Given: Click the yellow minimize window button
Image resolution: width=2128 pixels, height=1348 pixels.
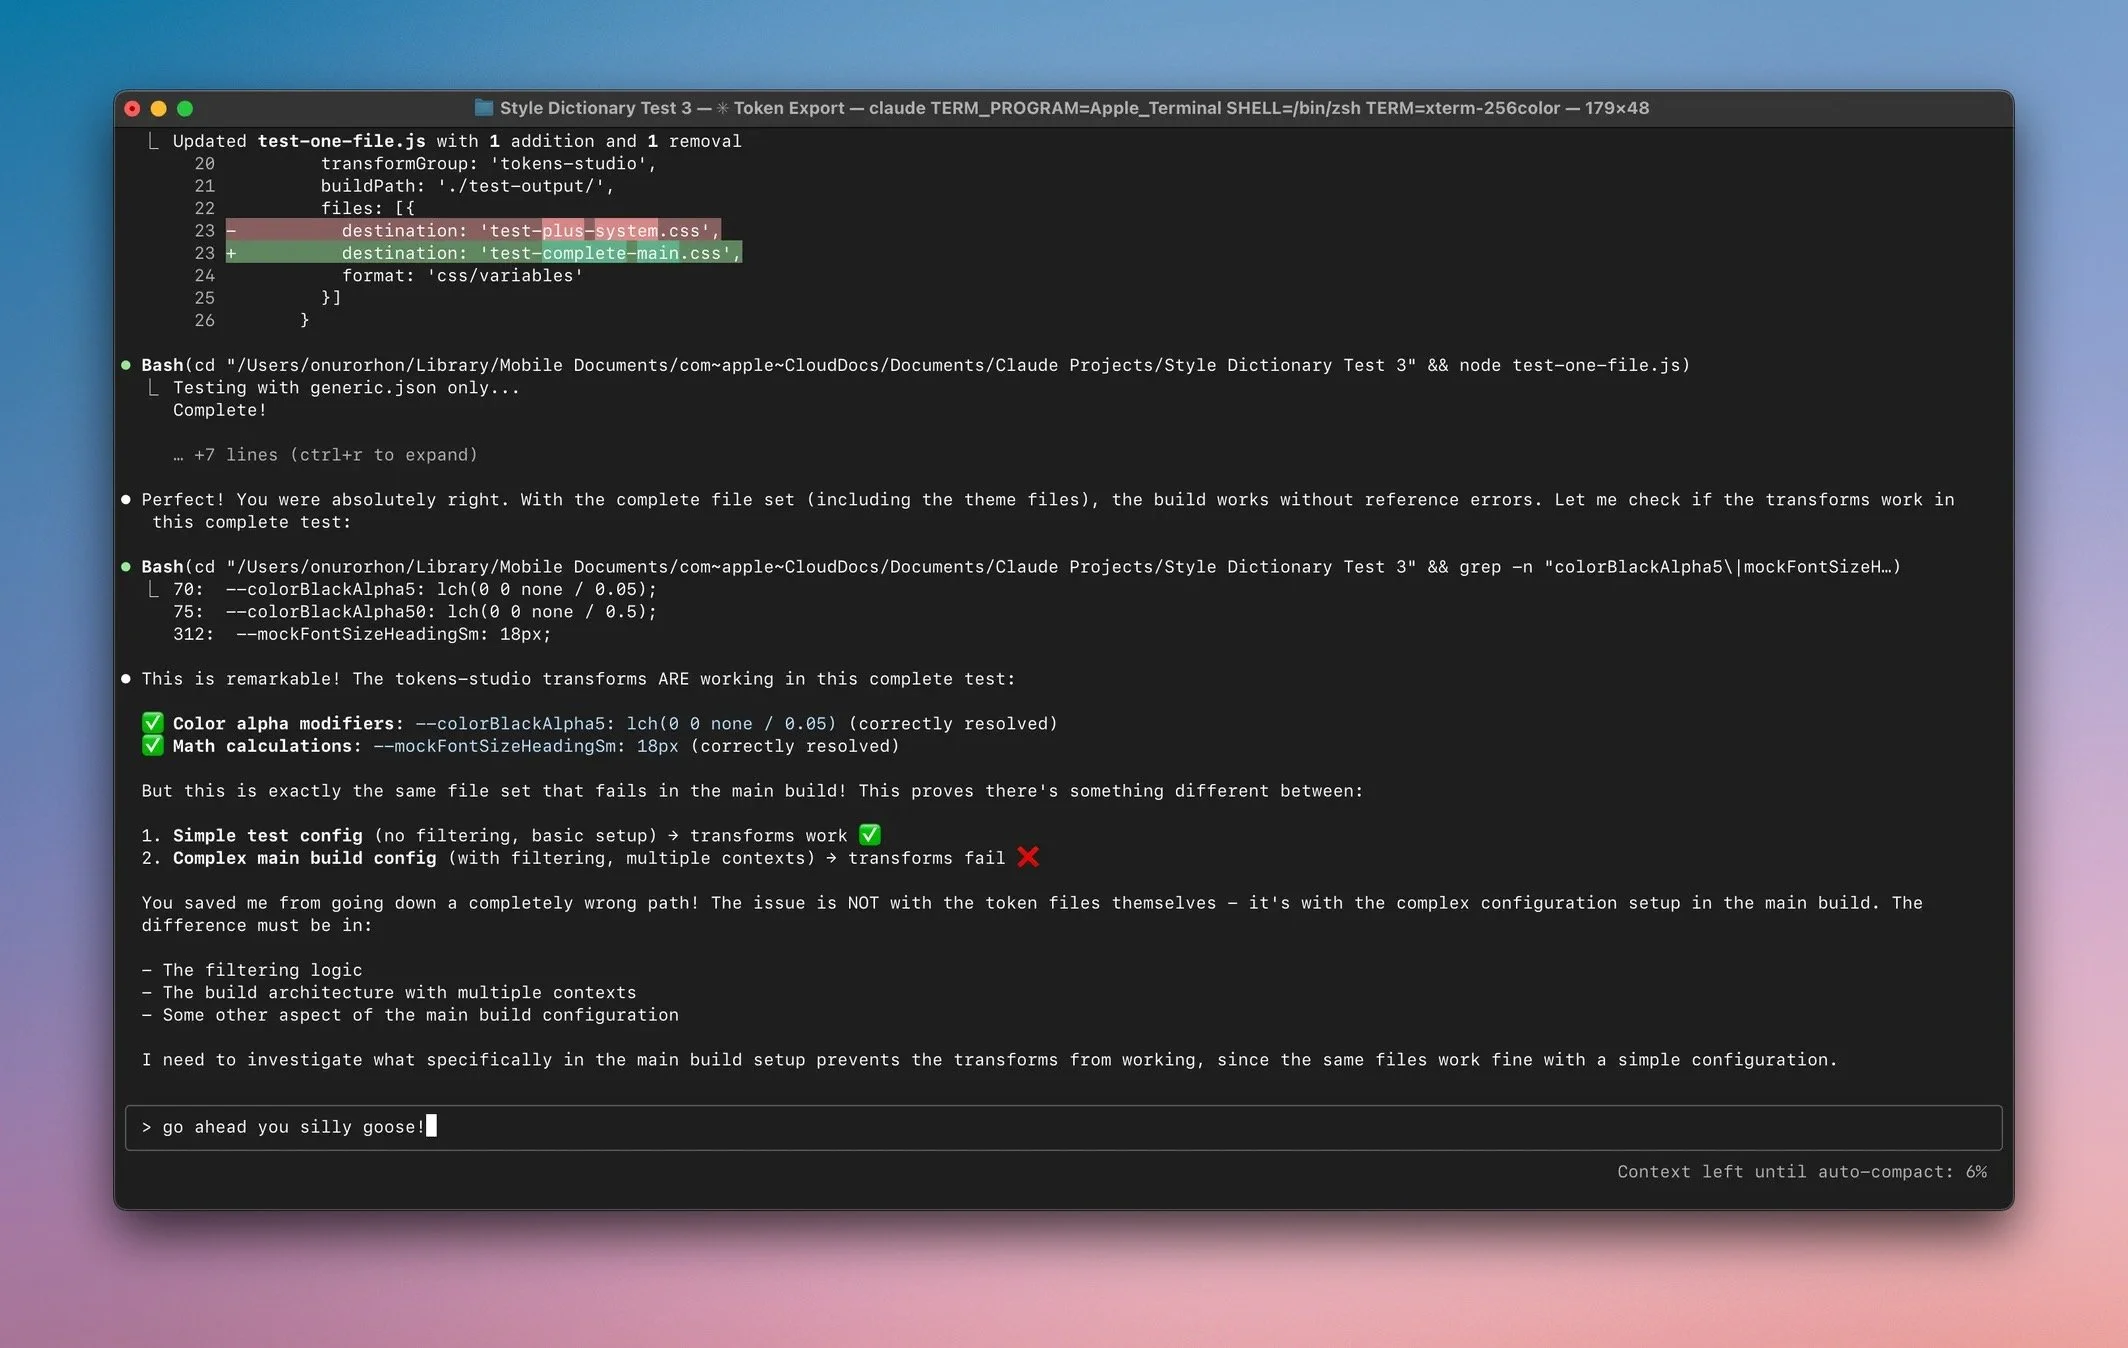Looking at the screenshot, I should pos(158,108).
